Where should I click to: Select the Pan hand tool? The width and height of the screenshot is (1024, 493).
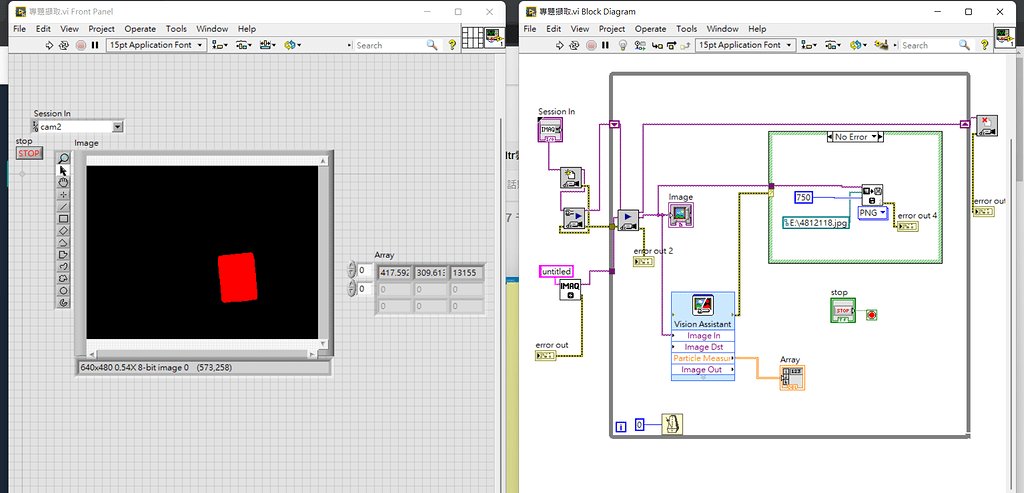point(64,182)
